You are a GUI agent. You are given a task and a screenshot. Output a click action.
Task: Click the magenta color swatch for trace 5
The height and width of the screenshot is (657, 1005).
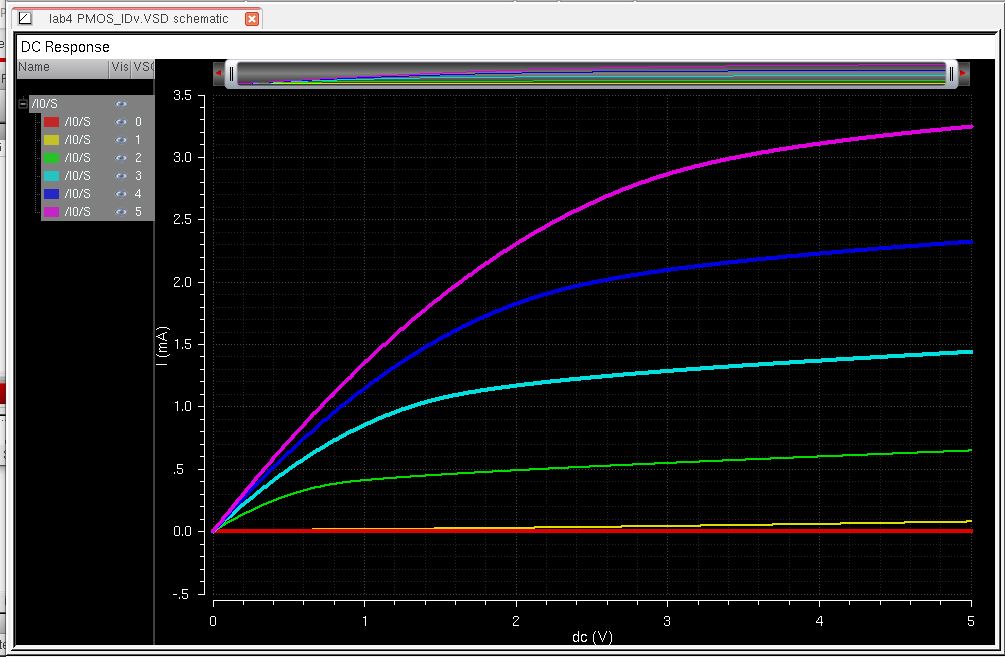click(x=51, y=212)
